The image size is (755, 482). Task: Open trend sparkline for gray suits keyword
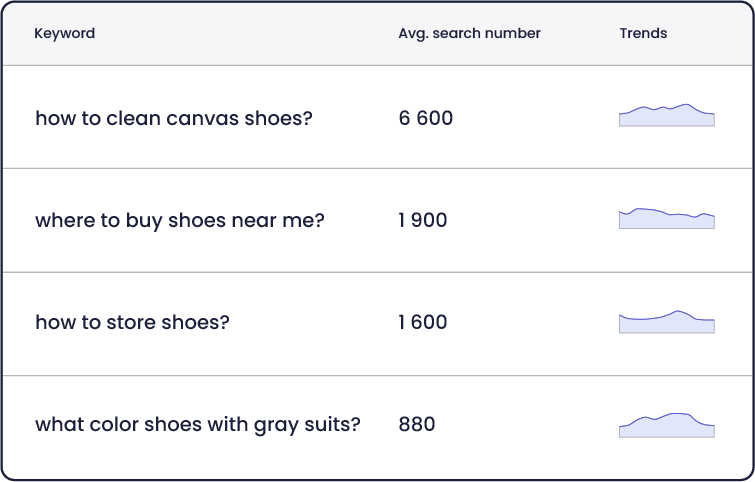pos(666,425)
